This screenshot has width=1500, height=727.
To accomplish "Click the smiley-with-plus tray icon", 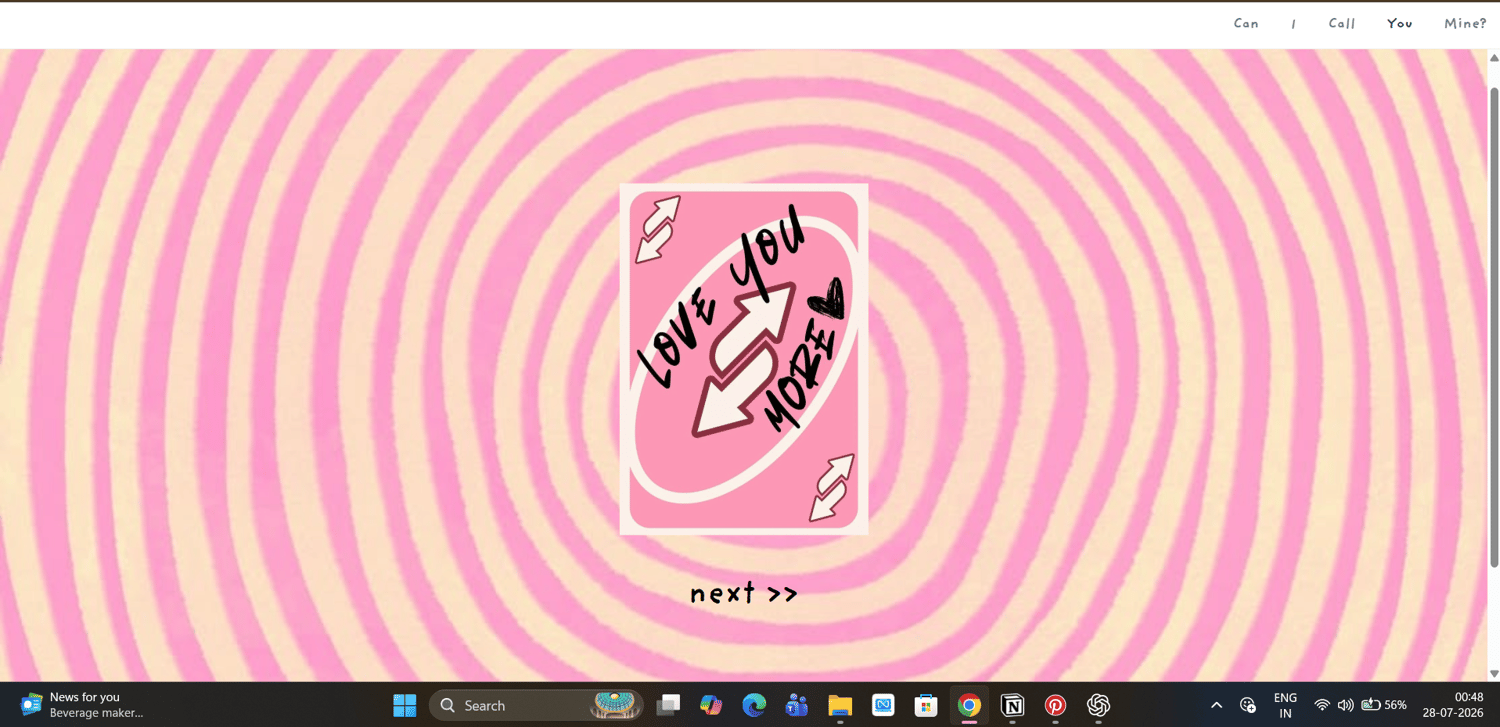I will [x=1248, y=705].
